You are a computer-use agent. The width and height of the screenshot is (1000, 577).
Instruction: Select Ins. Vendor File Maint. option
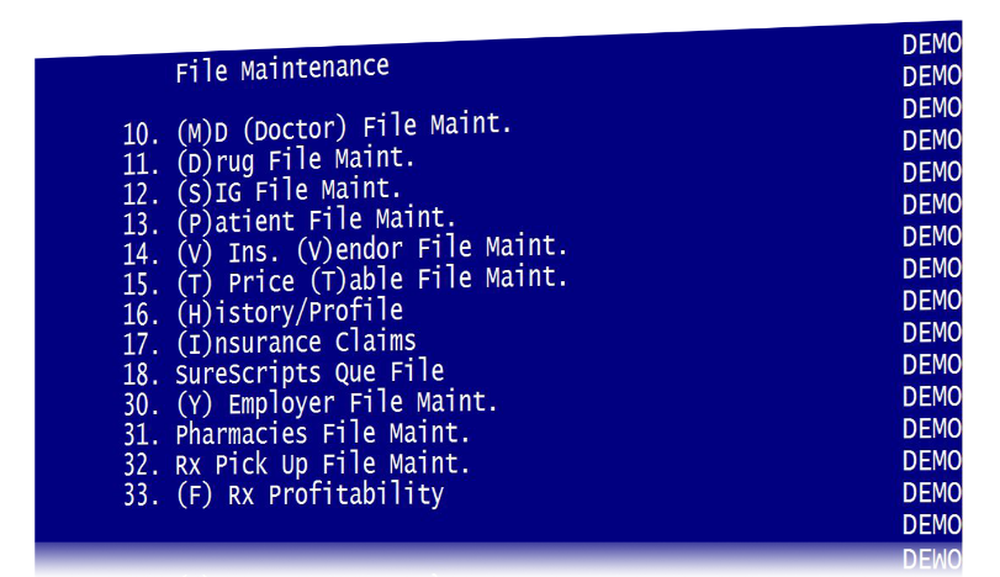[x=371, y=248]
